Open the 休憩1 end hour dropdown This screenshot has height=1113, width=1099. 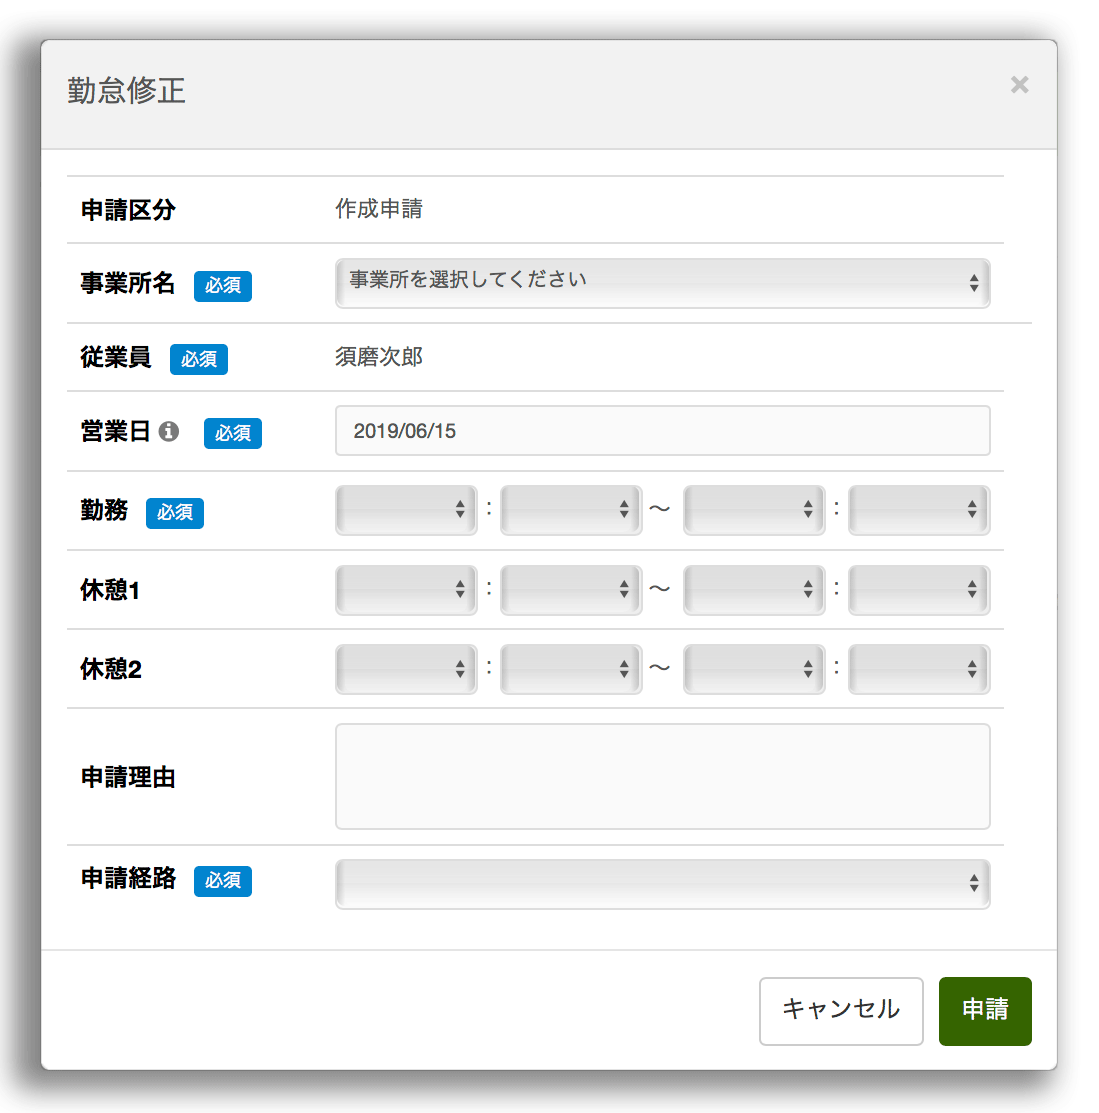point(754,590)
